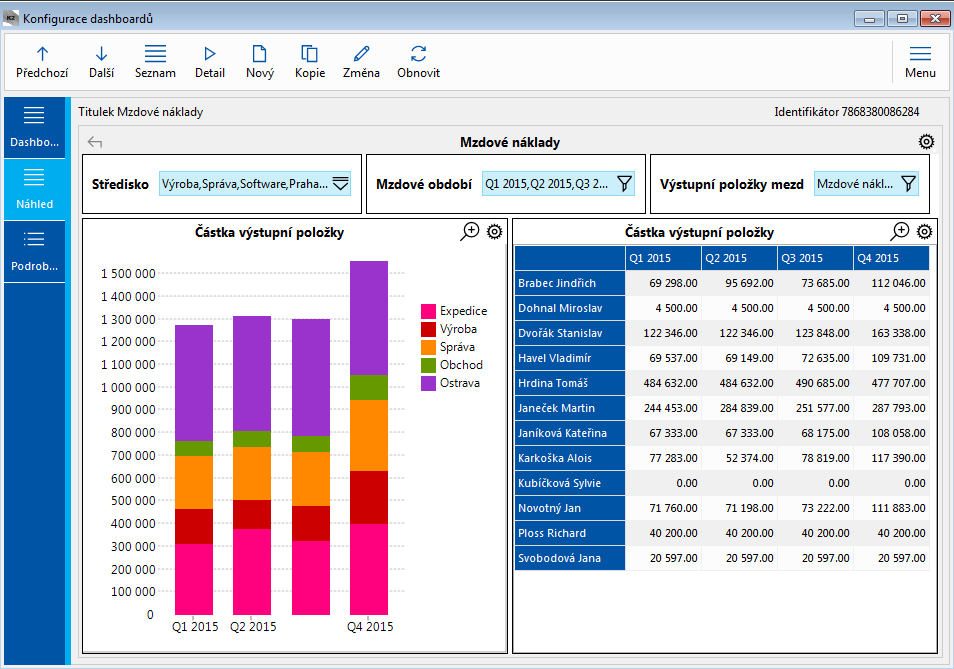The height and width of the screenshot is (669, 954).
Task: Switch to the Podrob... sidebar tab
Action: [34, 251]
